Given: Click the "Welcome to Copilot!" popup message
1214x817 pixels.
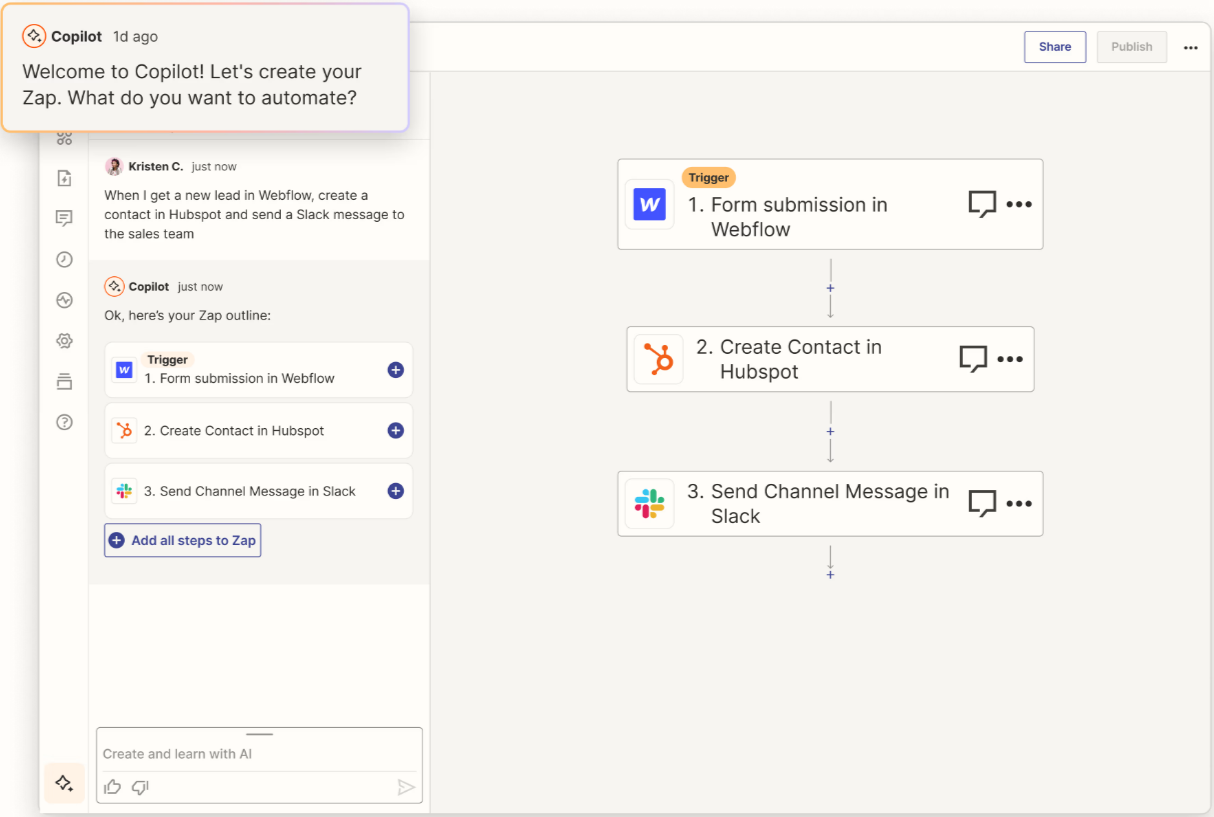Looking at the screenshot, I should pos(192,85).
